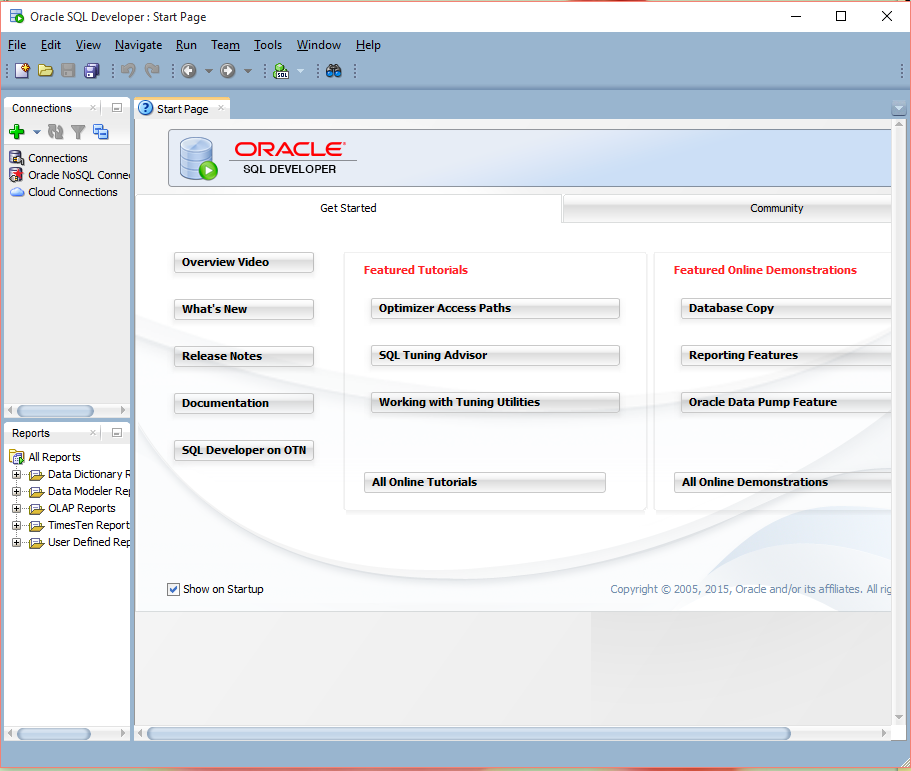Click the Start Page help icon on tab
This screenshot has height=771, width=911.
pos(146,108)
